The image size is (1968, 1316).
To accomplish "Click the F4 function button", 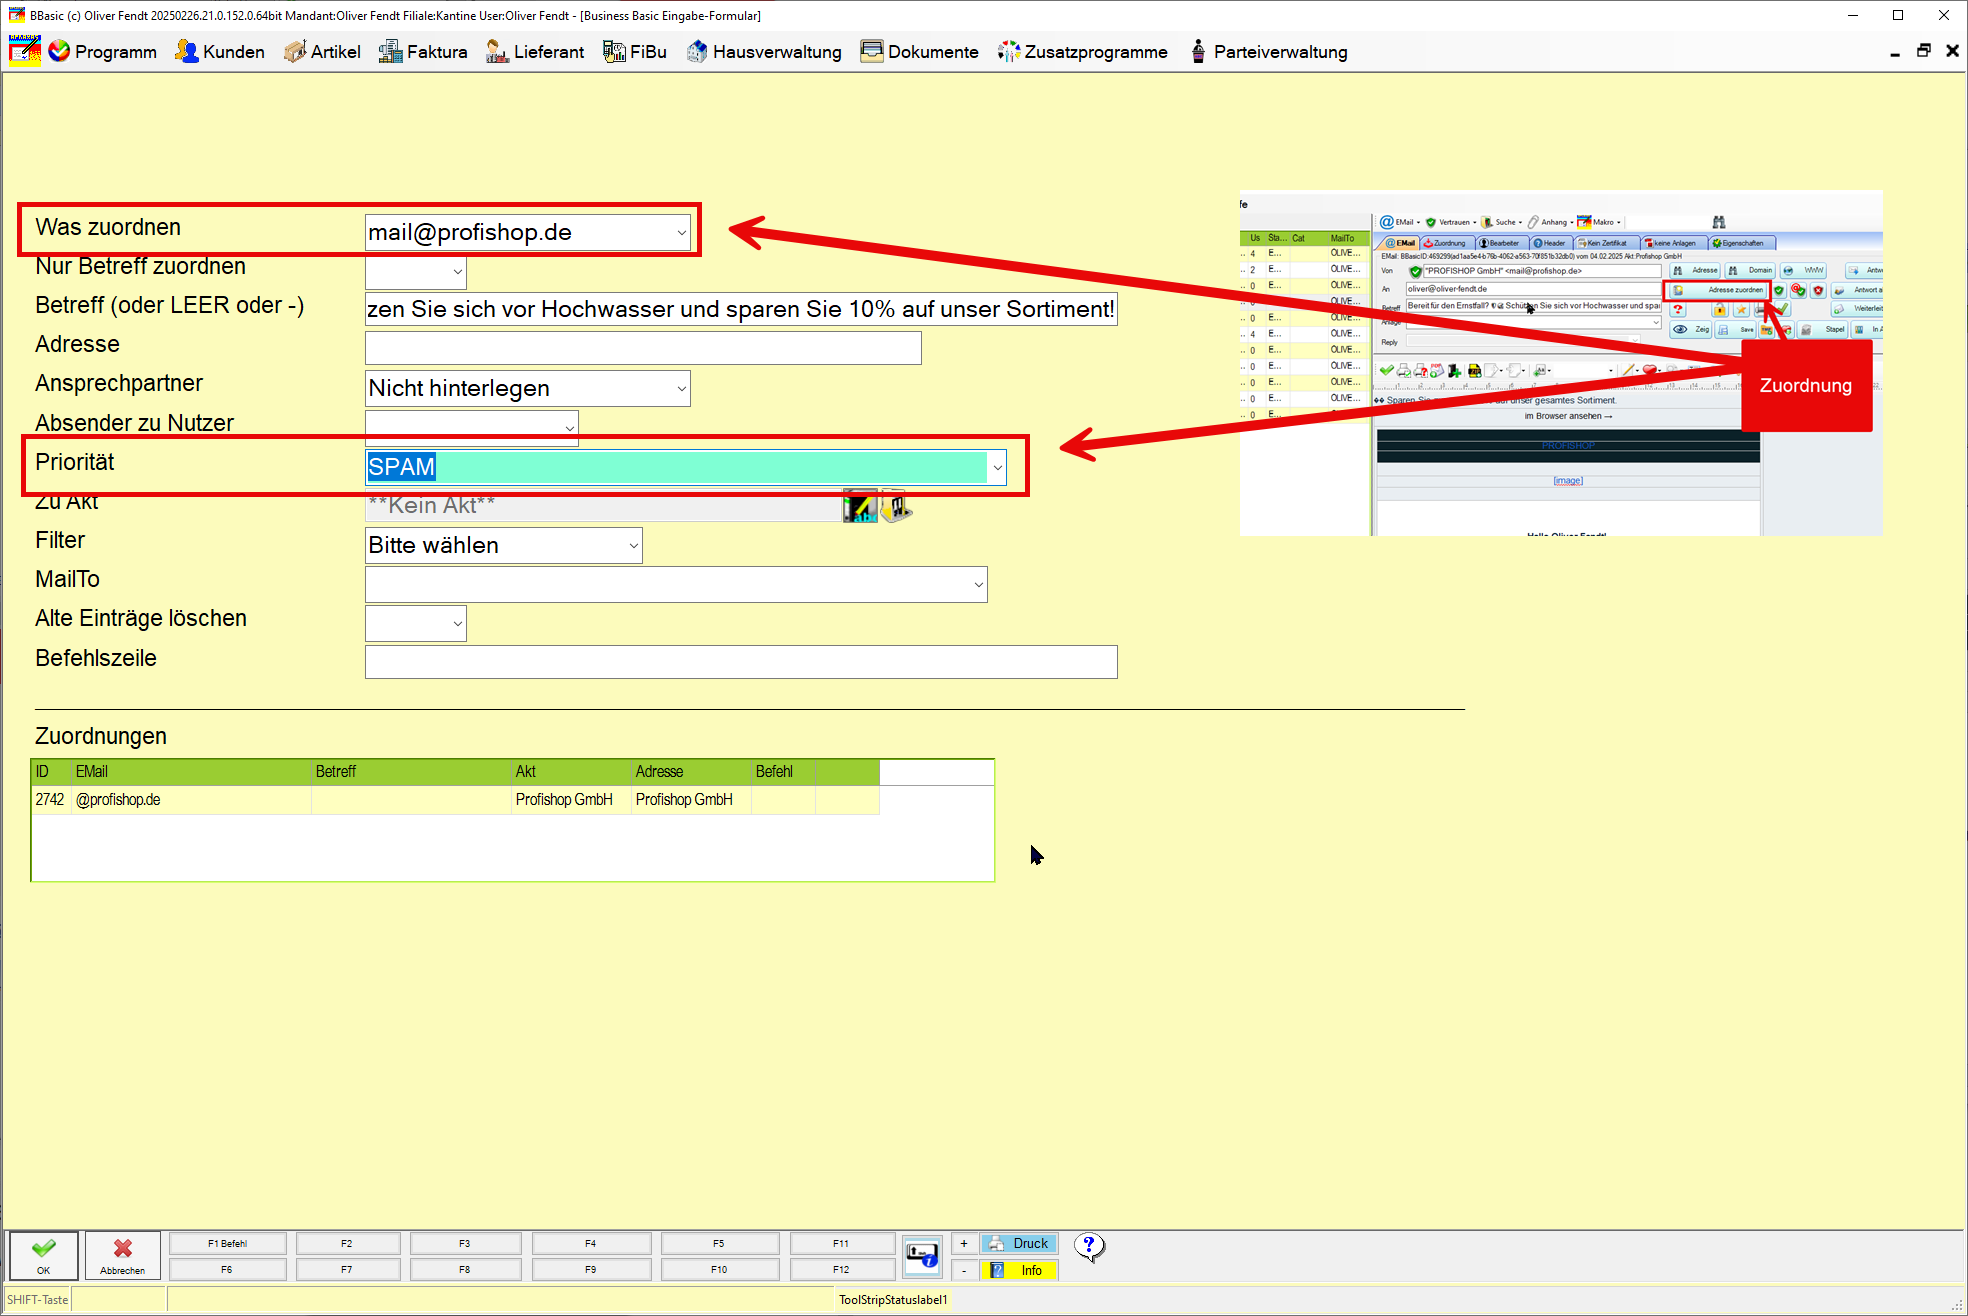I will click(591, 1244).
